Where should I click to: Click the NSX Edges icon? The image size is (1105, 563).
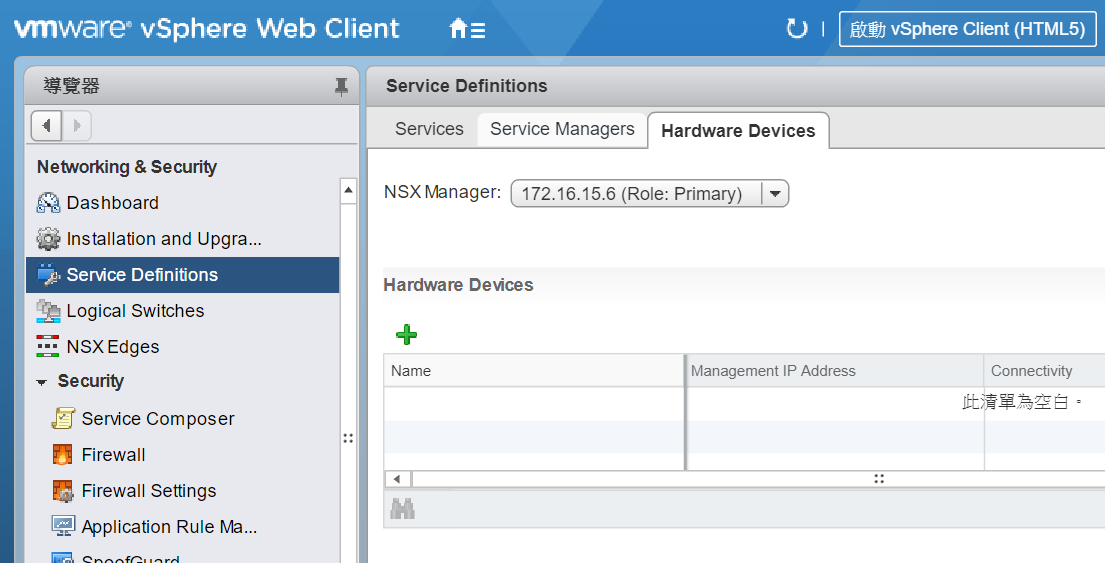point(48,347)
